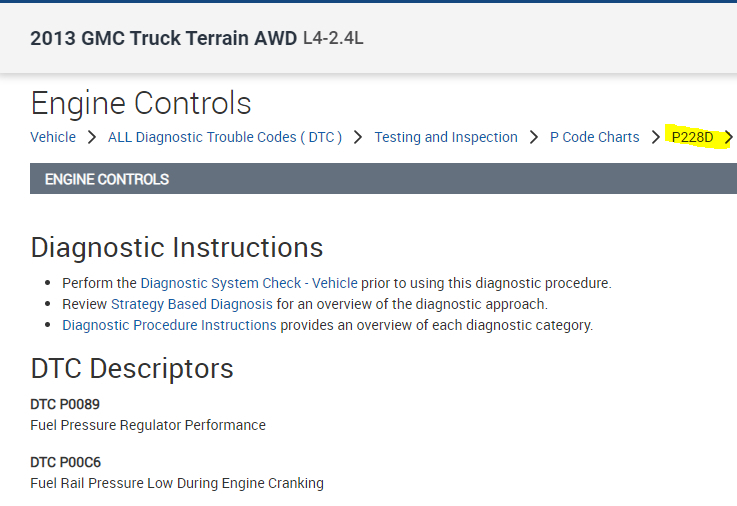Follow the Strategy Based Diagnosis link

[191, 304]
